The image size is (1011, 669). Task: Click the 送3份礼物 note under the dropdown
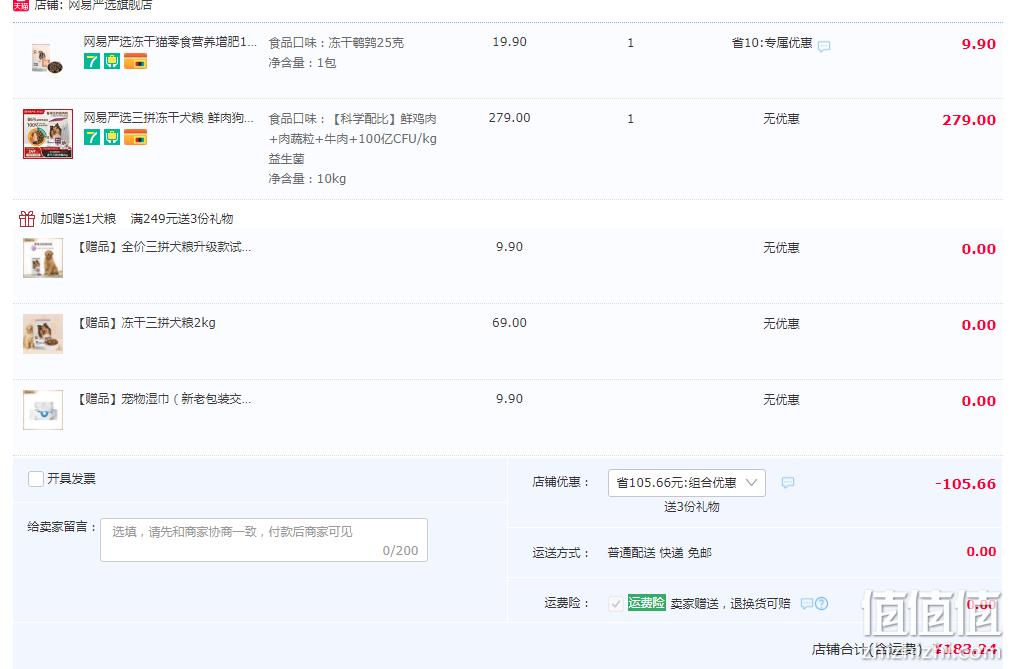tap(692, 507)
